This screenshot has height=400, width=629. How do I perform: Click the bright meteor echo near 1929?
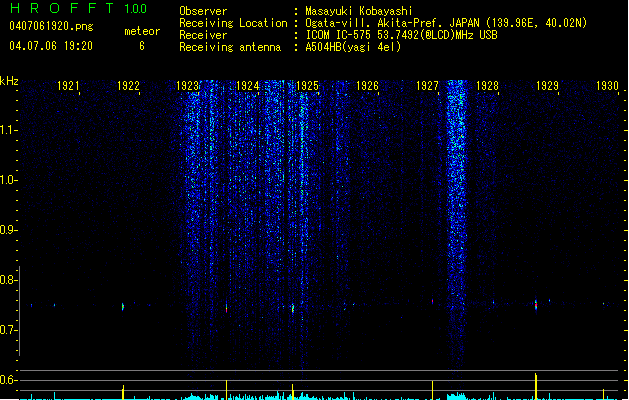pos(536,304)
